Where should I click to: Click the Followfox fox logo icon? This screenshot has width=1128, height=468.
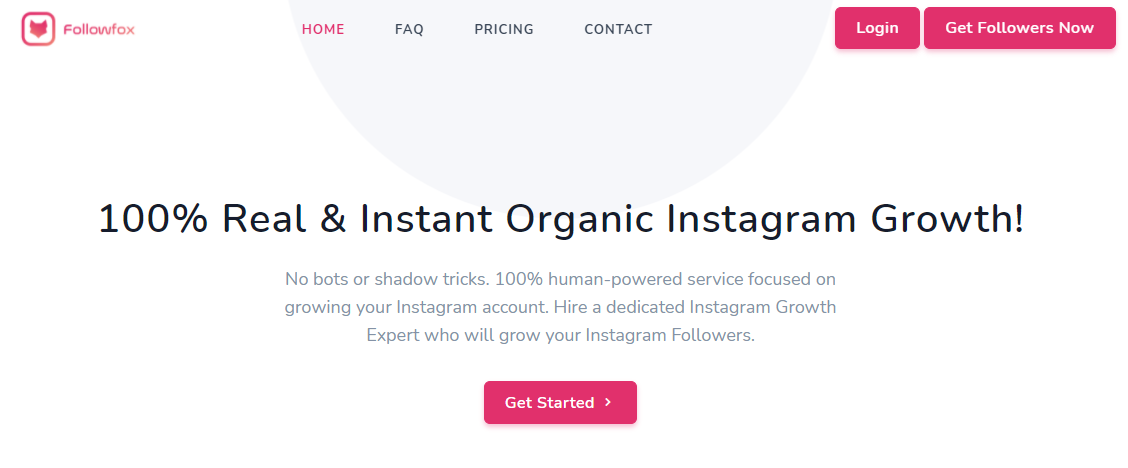38,29
